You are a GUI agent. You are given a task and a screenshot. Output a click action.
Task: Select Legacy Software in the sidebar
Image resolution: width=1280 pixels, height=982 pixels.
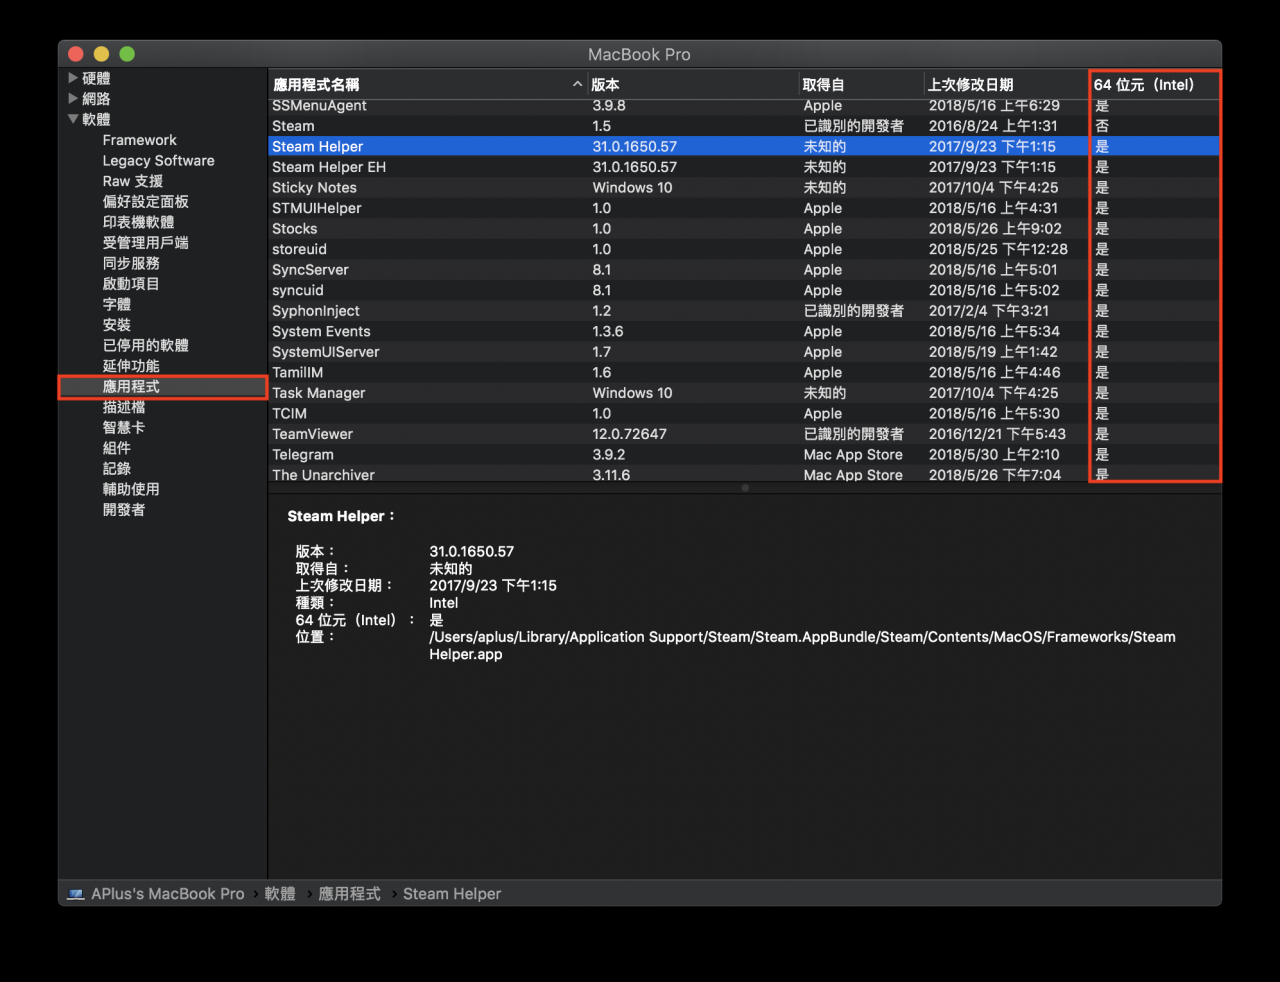(158, 160)
